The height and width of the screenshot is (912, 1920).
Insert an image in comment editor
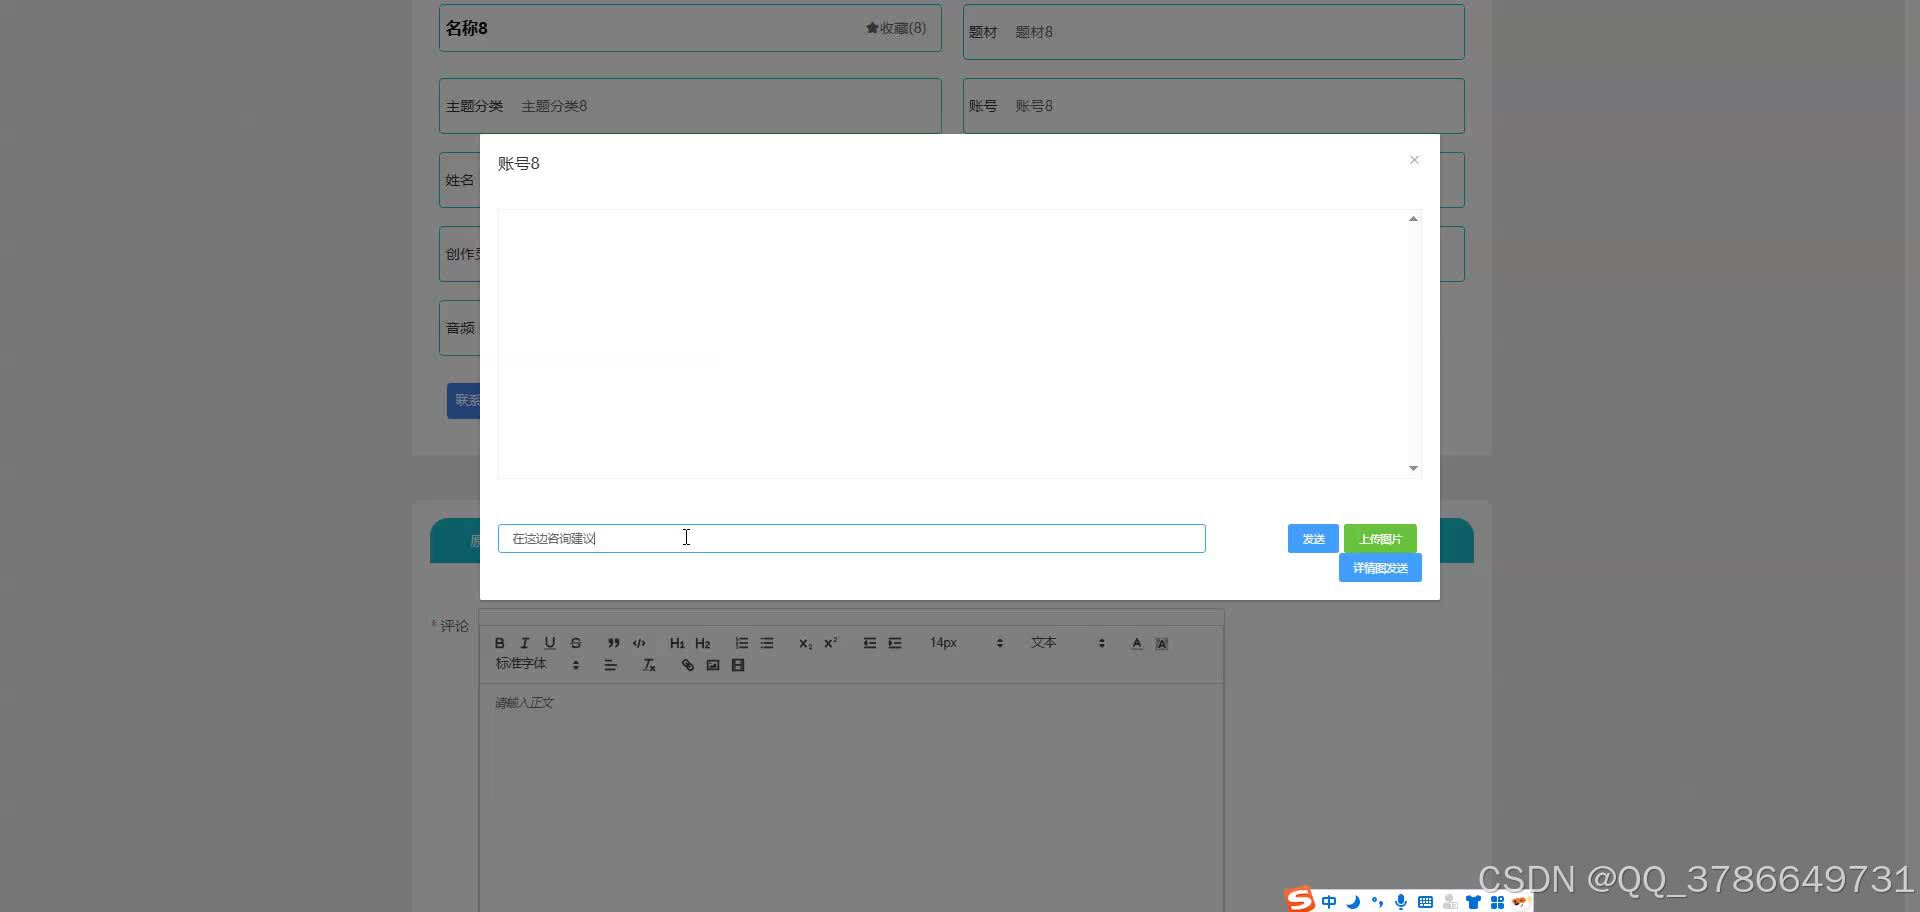(x=713, y=665)
